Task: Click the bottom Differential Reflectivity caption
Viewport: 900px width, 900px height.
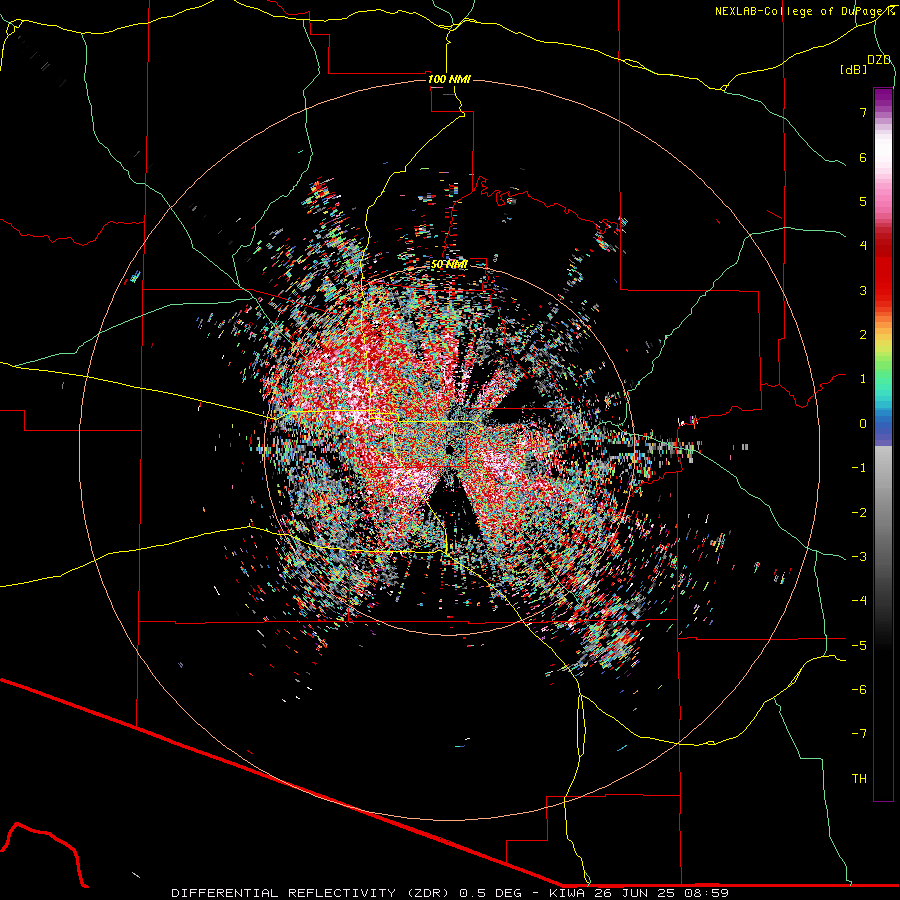Action: (450, 893)
